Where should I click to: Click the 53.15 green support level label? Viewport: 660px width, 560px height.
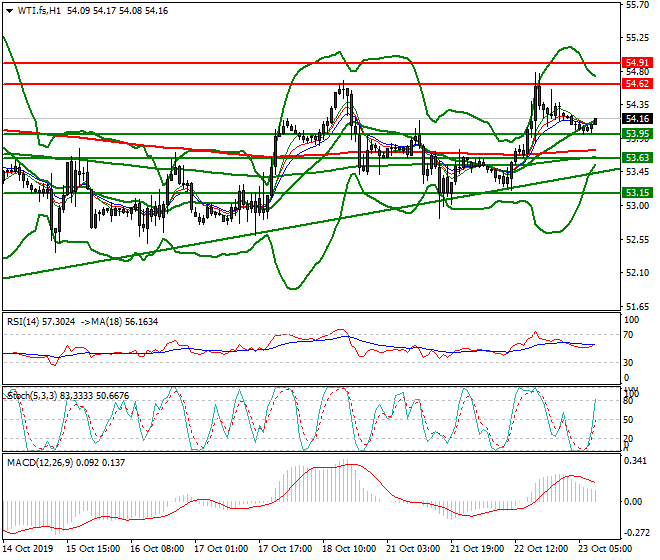(637, 193)
